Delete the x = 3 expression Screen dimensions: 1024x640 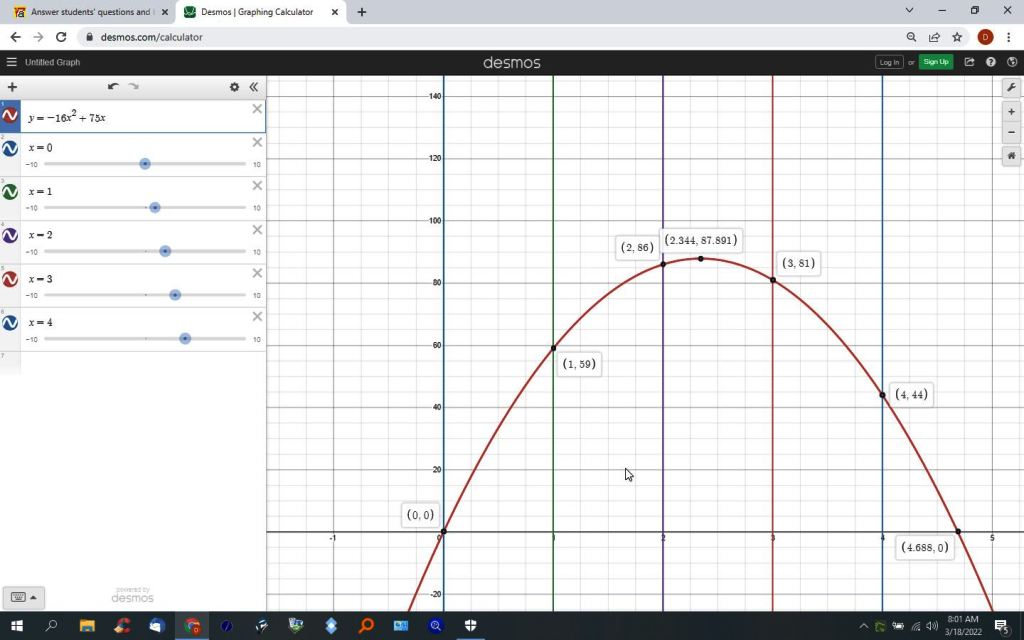point(257,273)
